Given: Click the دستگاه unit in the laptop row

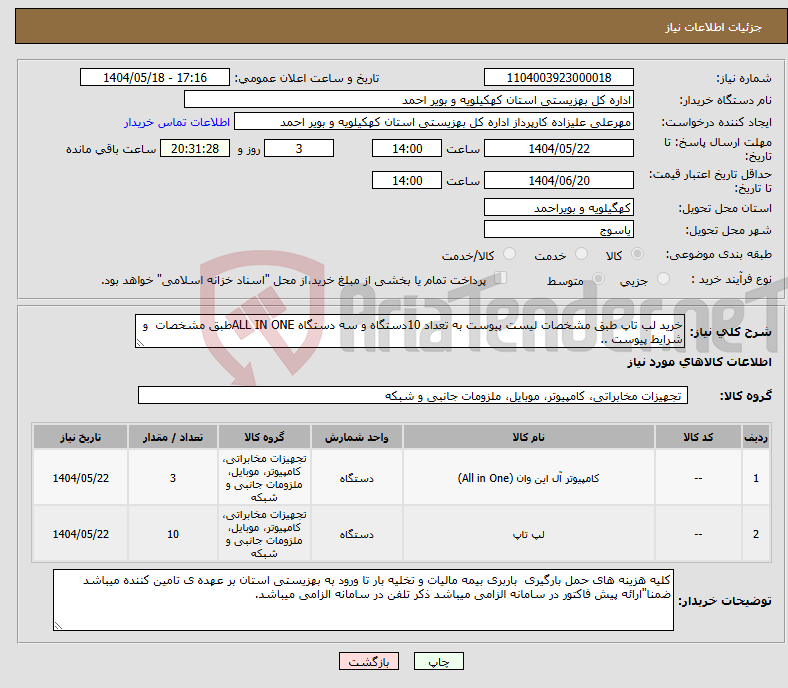Looking at the screenshot, I should point(356,534).
